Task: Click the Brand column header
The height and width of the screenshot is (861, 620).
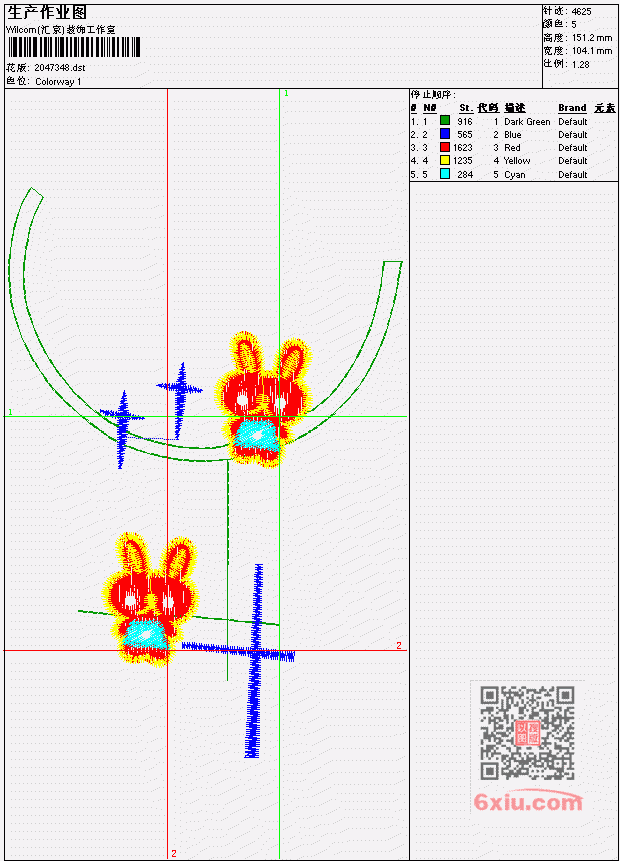Action: [572, 108]
